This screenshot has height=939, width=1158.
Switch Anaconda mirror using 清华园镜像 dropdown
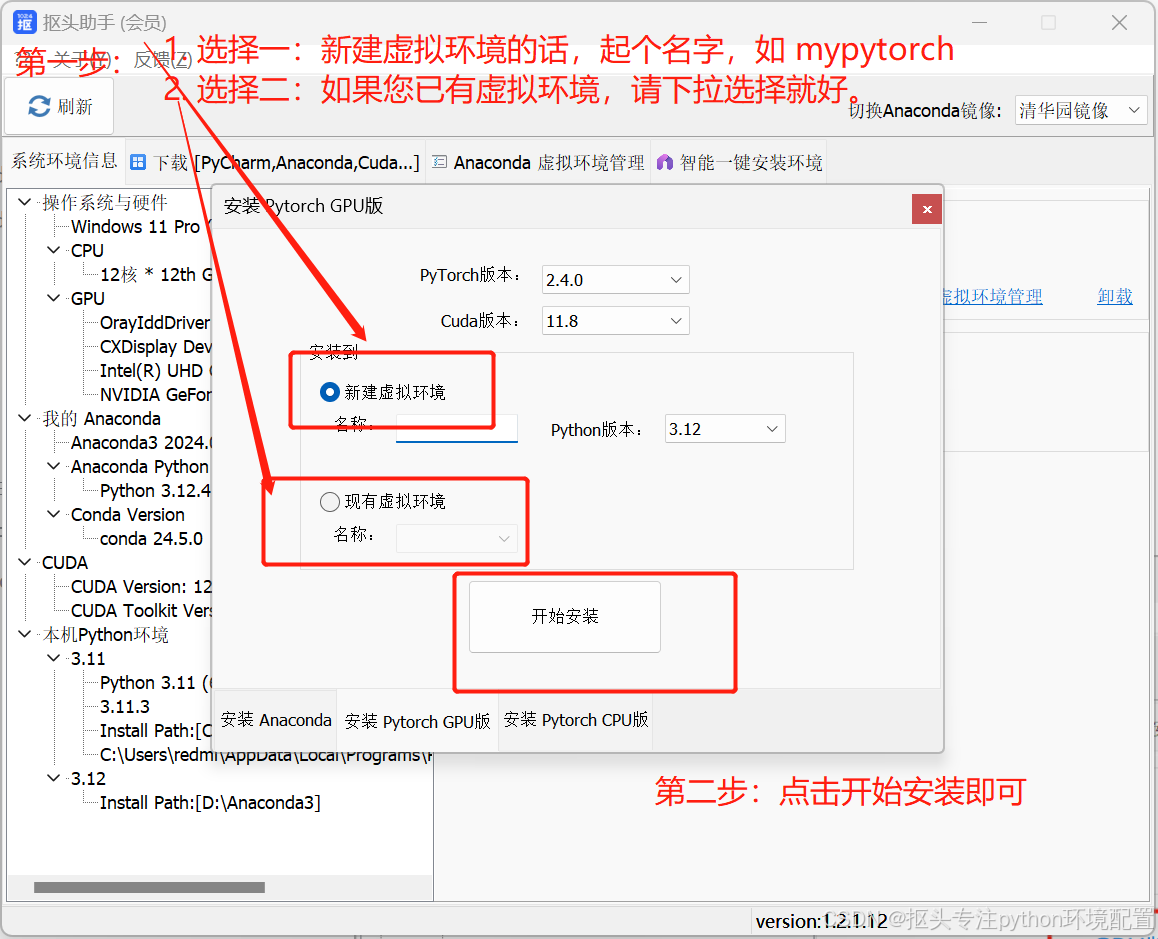point(1081,111)
